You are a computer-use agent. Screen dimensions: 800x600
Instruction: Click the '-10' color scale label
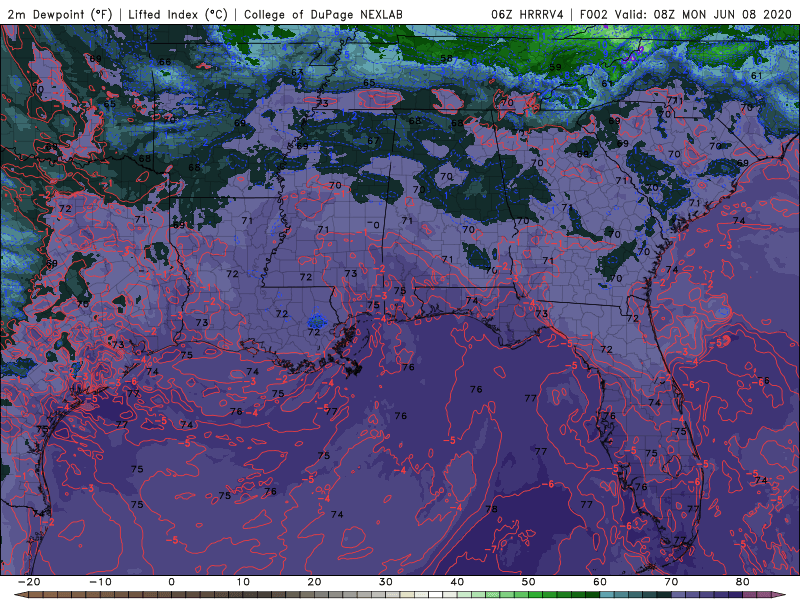click(x=100, y=582)
